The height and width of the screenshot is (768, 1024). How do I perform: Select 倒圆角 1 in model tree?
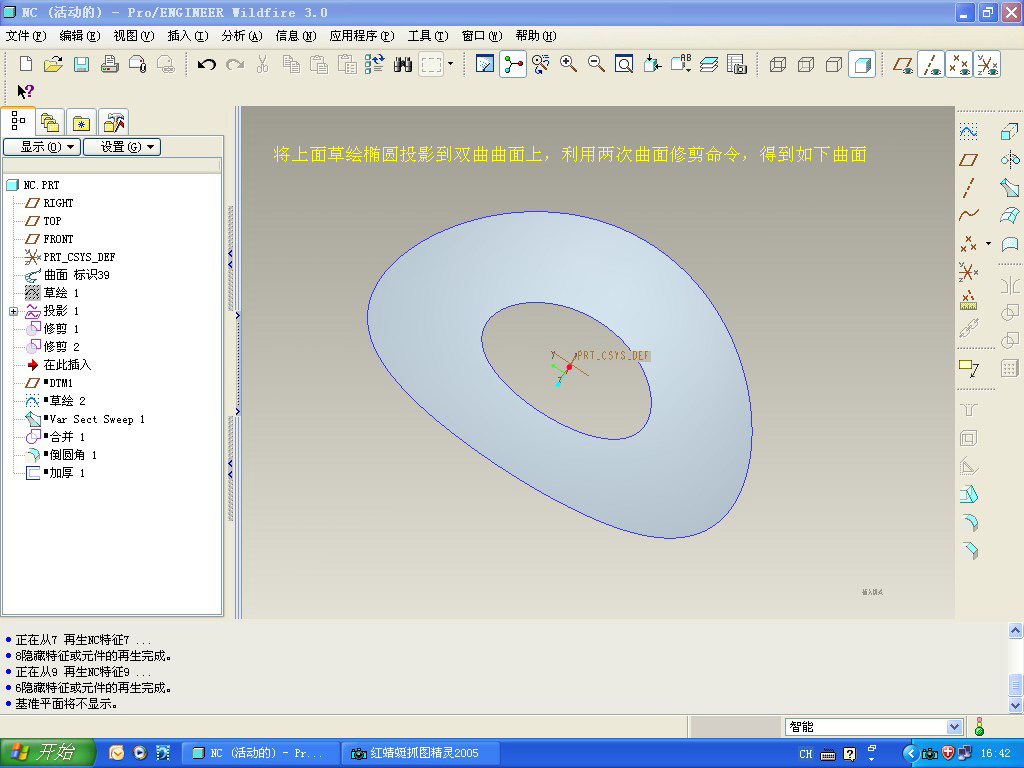point(73,455)
